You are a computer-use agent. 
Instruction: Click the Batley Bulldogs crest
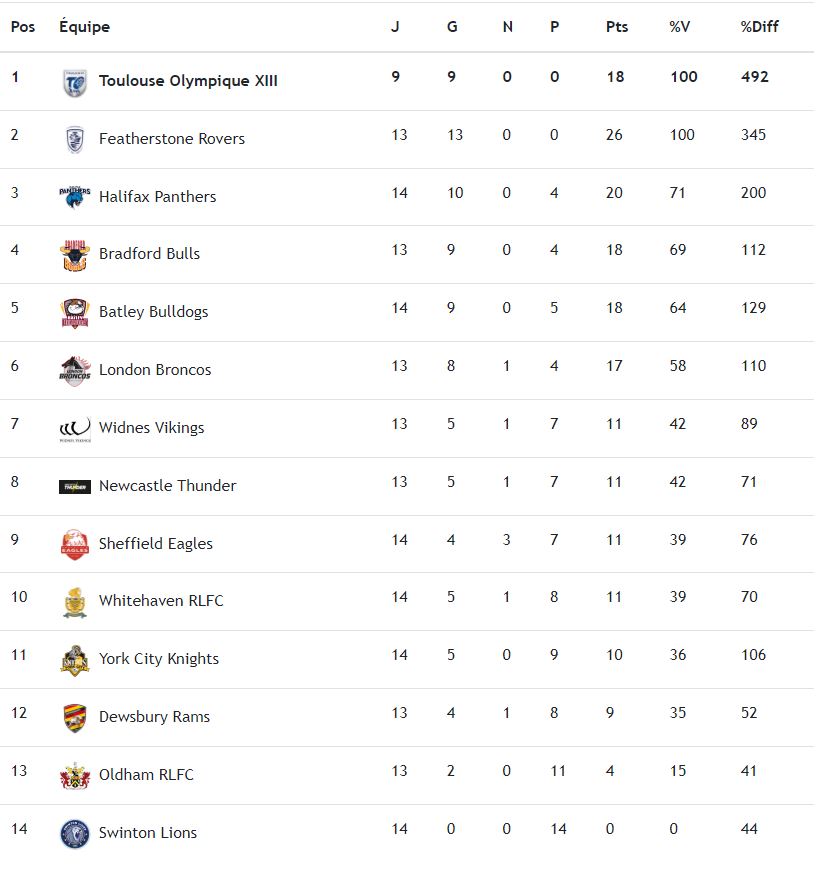pyautogui.click(x=75, y=313)
